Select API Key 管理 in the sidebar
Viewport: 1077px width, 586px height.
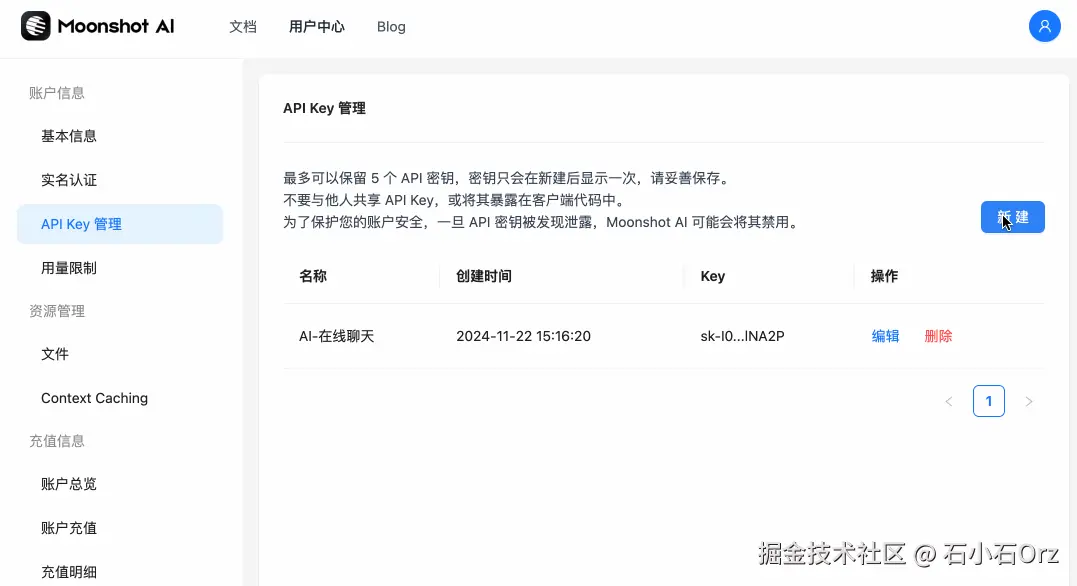tap(120, 224)
